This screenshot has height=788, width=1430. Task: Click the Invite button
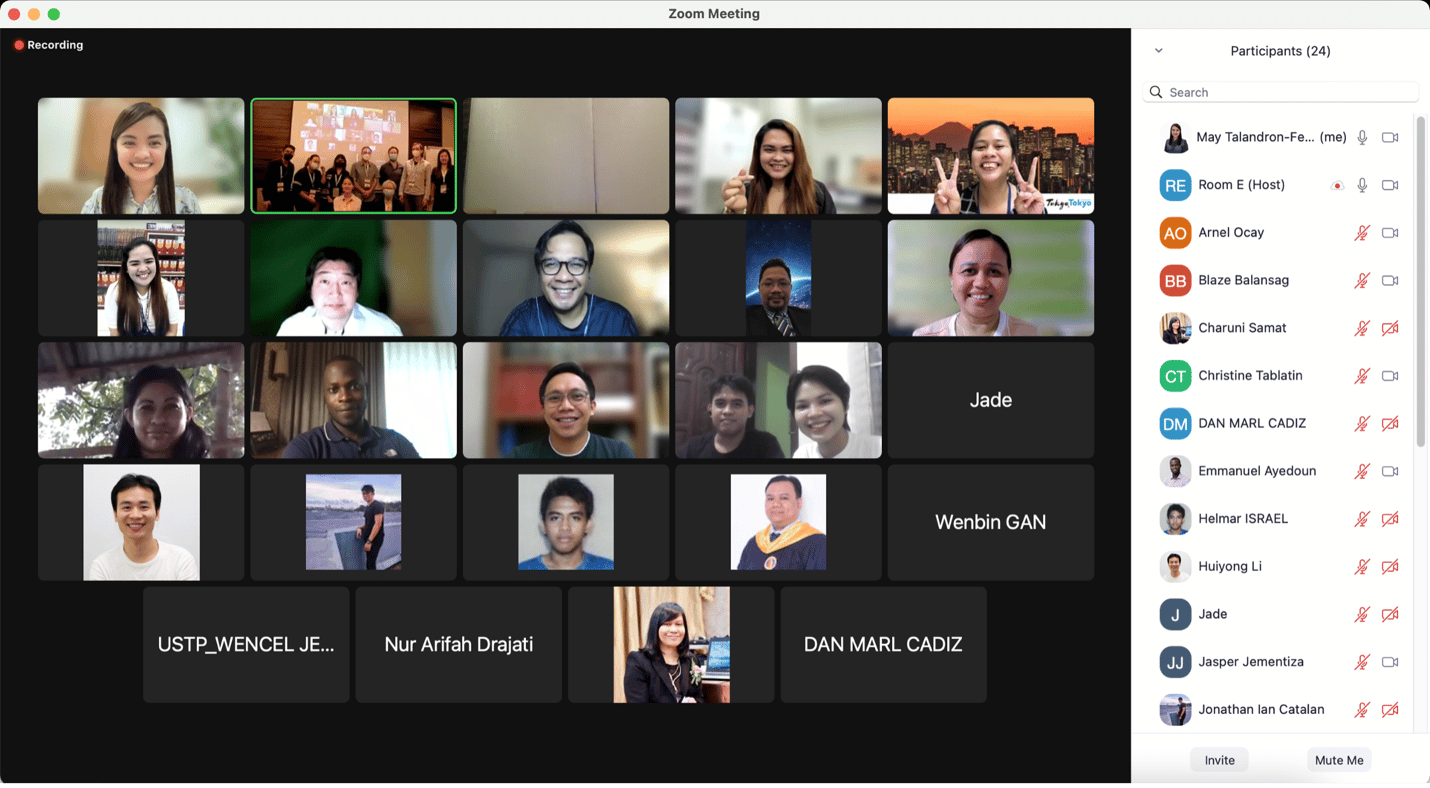pos(1219,760)
